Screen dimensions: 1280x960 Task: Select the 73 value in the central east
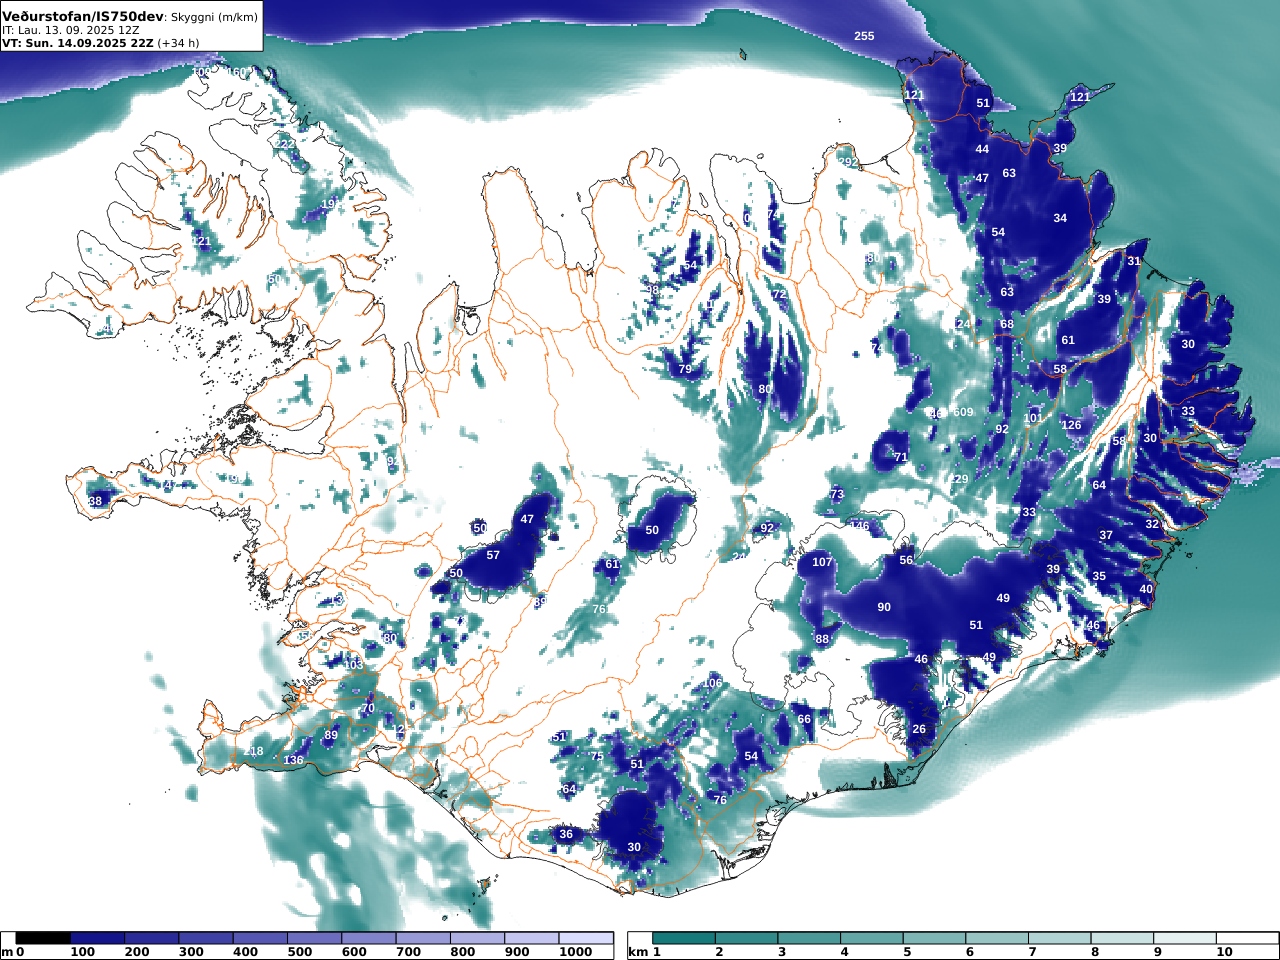coord(837,495)
